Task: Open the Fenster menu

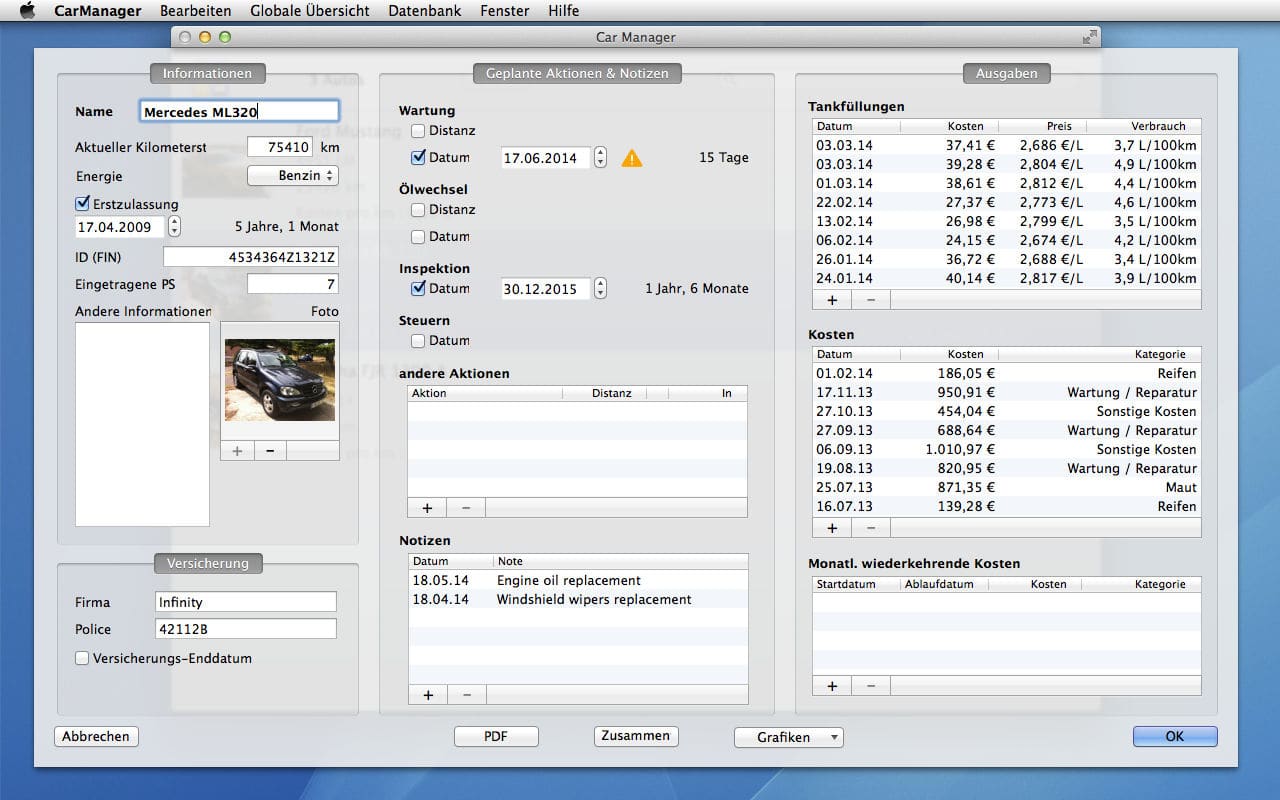Action: coord(505,11)
